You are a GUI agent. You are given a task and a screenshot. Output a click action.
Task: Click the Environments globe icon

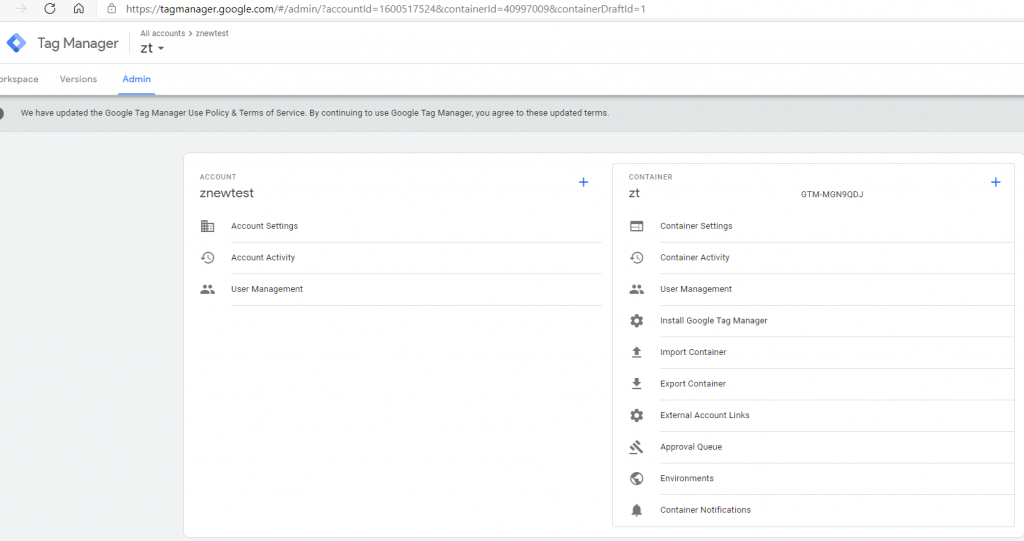[636, 479]
